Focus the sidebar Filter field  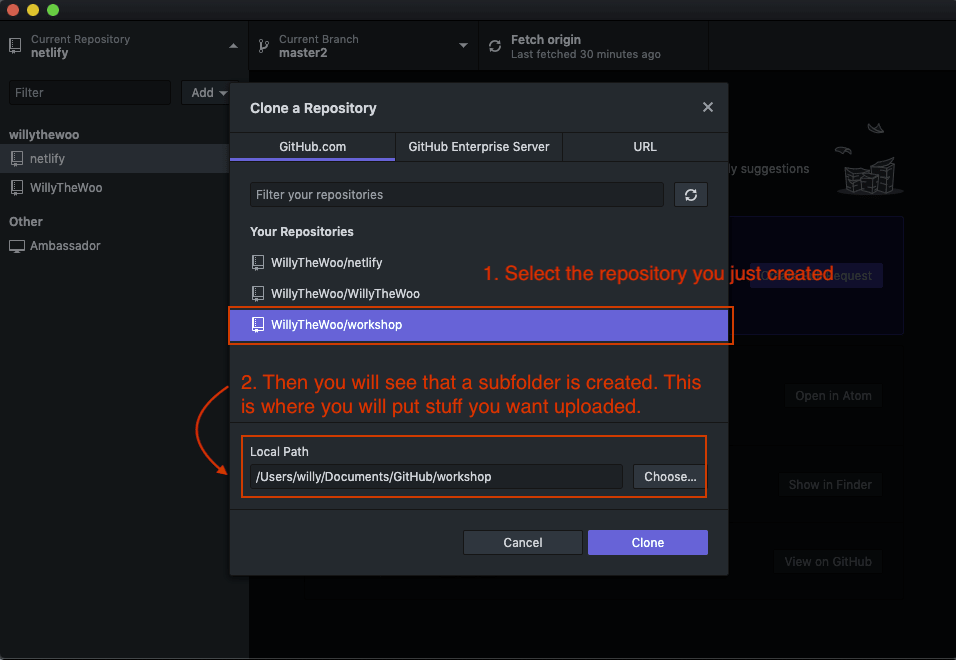point(90,93)
